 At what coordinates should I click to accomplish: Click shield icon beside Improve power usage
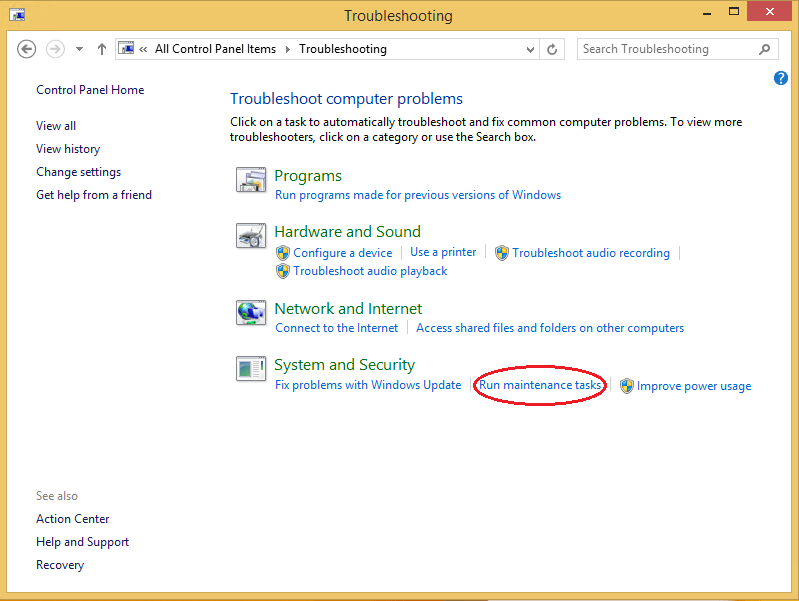(x=627, y=386)
